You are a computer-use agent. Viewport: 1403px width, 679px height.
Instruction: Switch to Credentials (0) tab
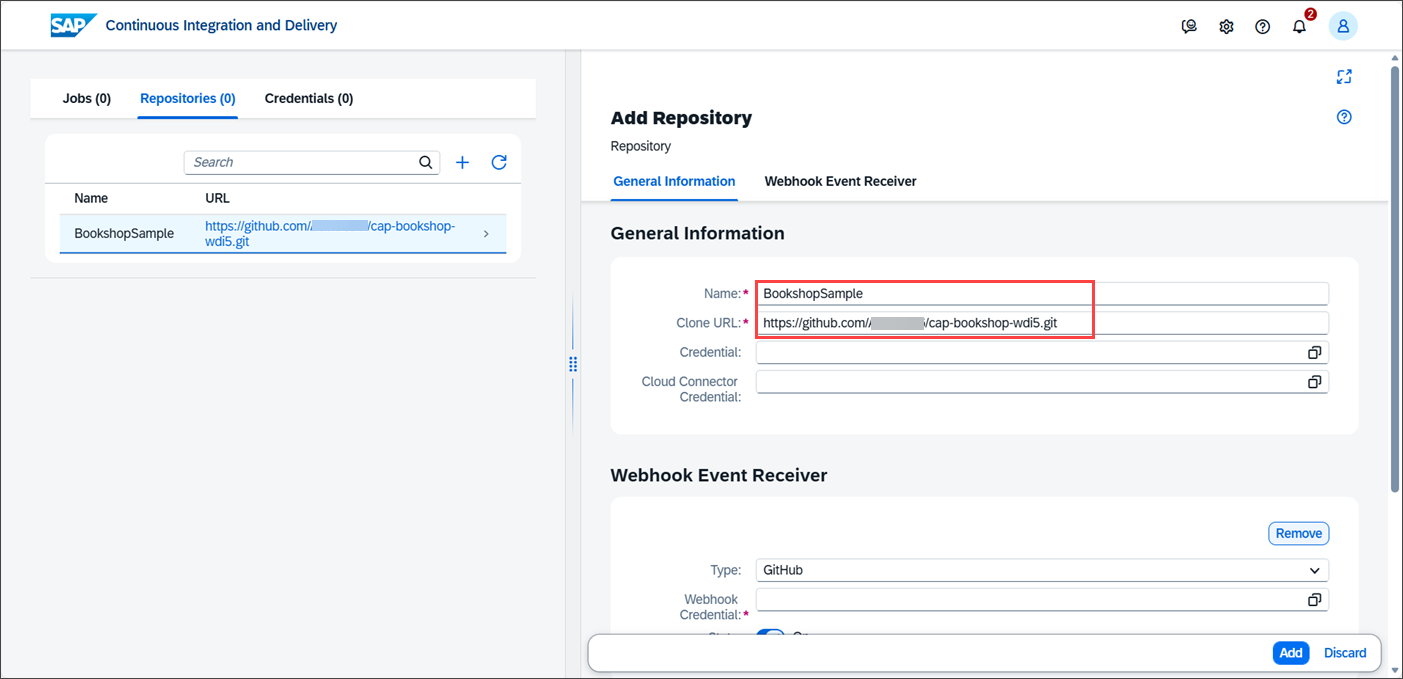click(309, 98)
